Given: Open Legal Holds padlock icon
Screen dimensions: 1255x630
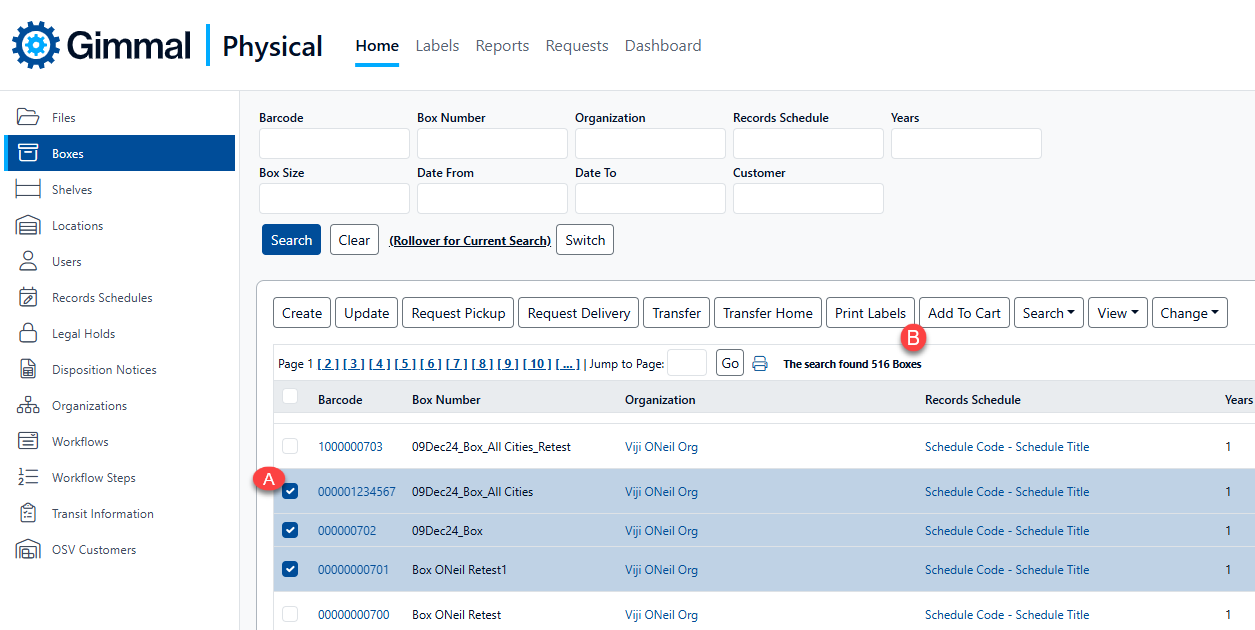Looking at the screenshot, I should pos(27,333).
